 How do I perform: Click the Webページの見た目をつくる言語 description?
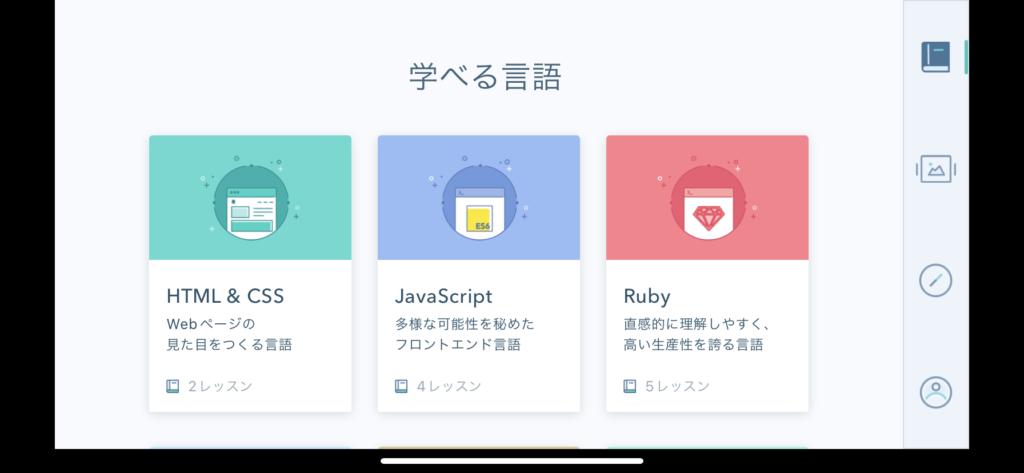[229, 334]
